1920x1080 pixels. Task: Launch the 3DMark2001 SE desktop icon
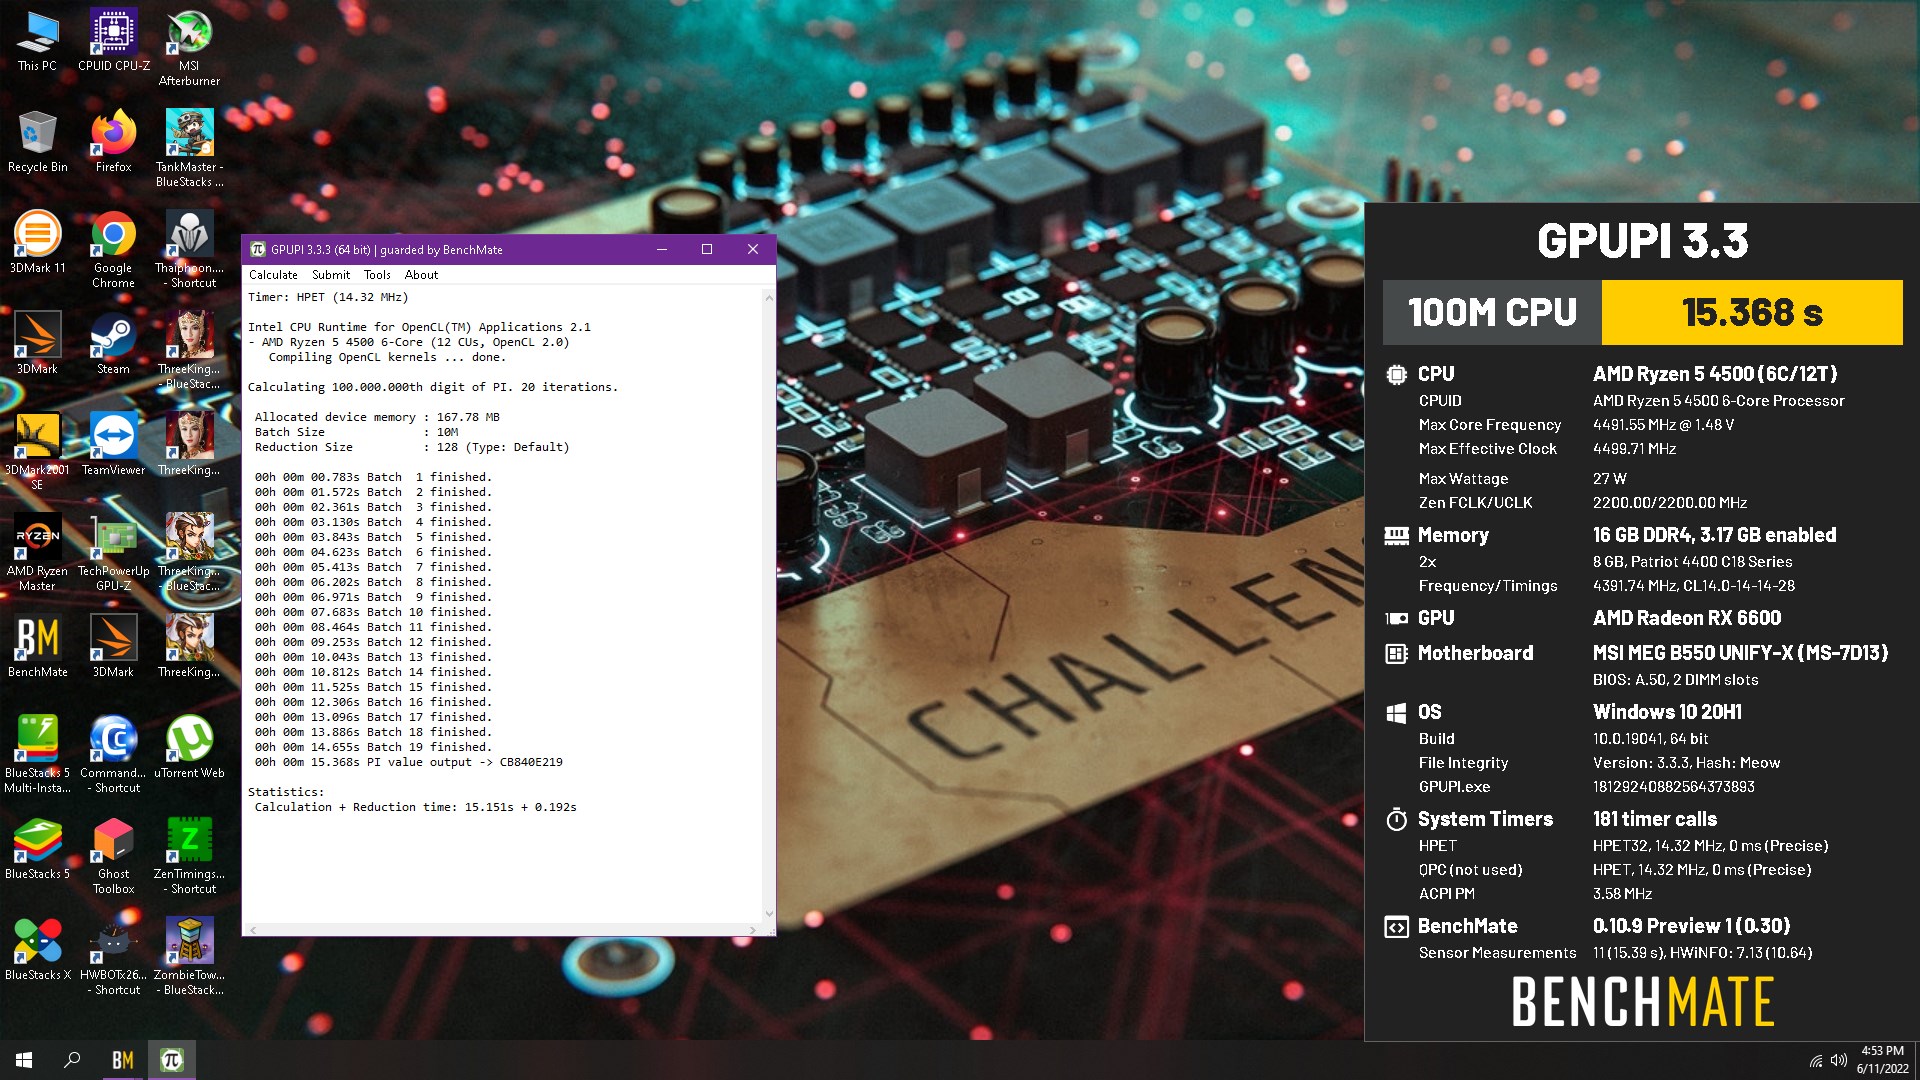pos(37,451)
